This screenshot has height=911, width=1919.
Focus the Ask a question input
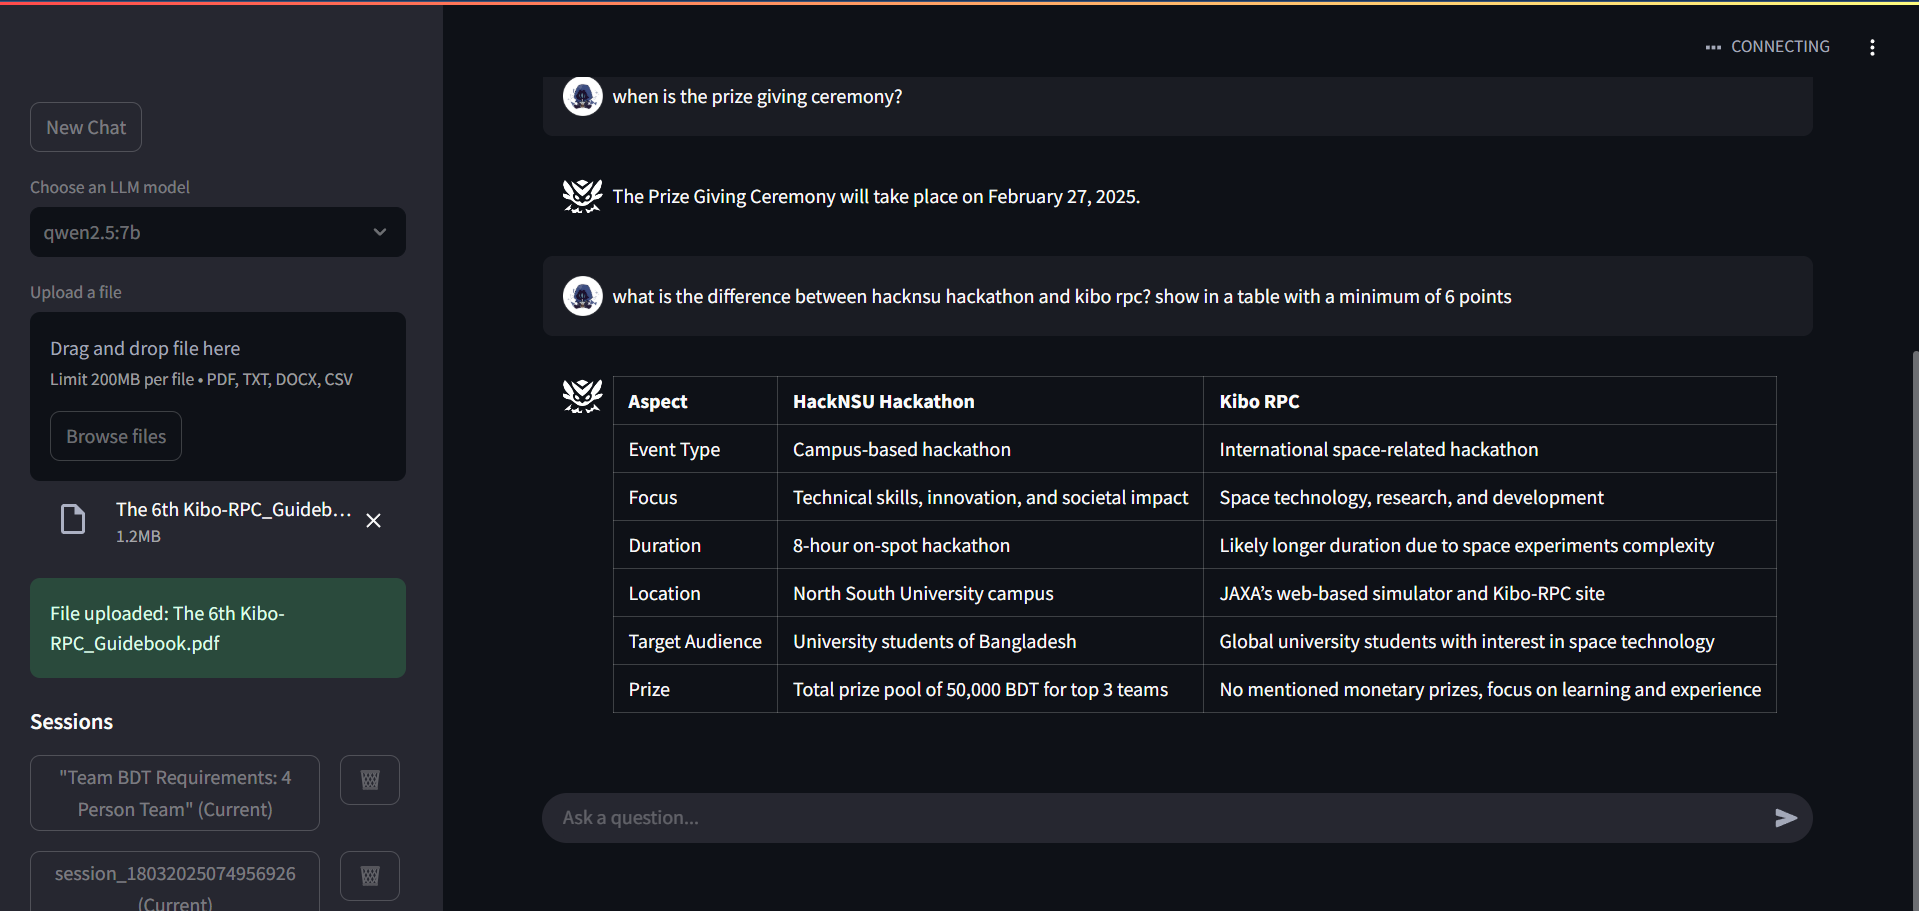click(1160, 818)
